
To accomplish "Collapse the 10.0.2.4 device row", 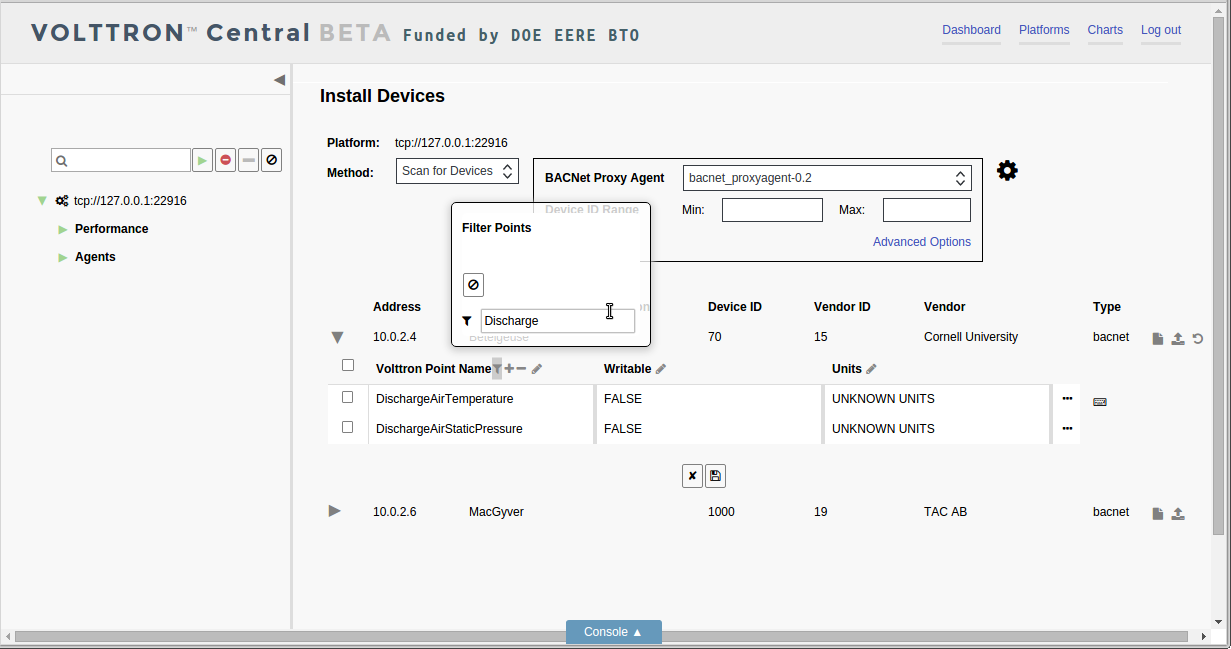I will click(x=337, y=338).
